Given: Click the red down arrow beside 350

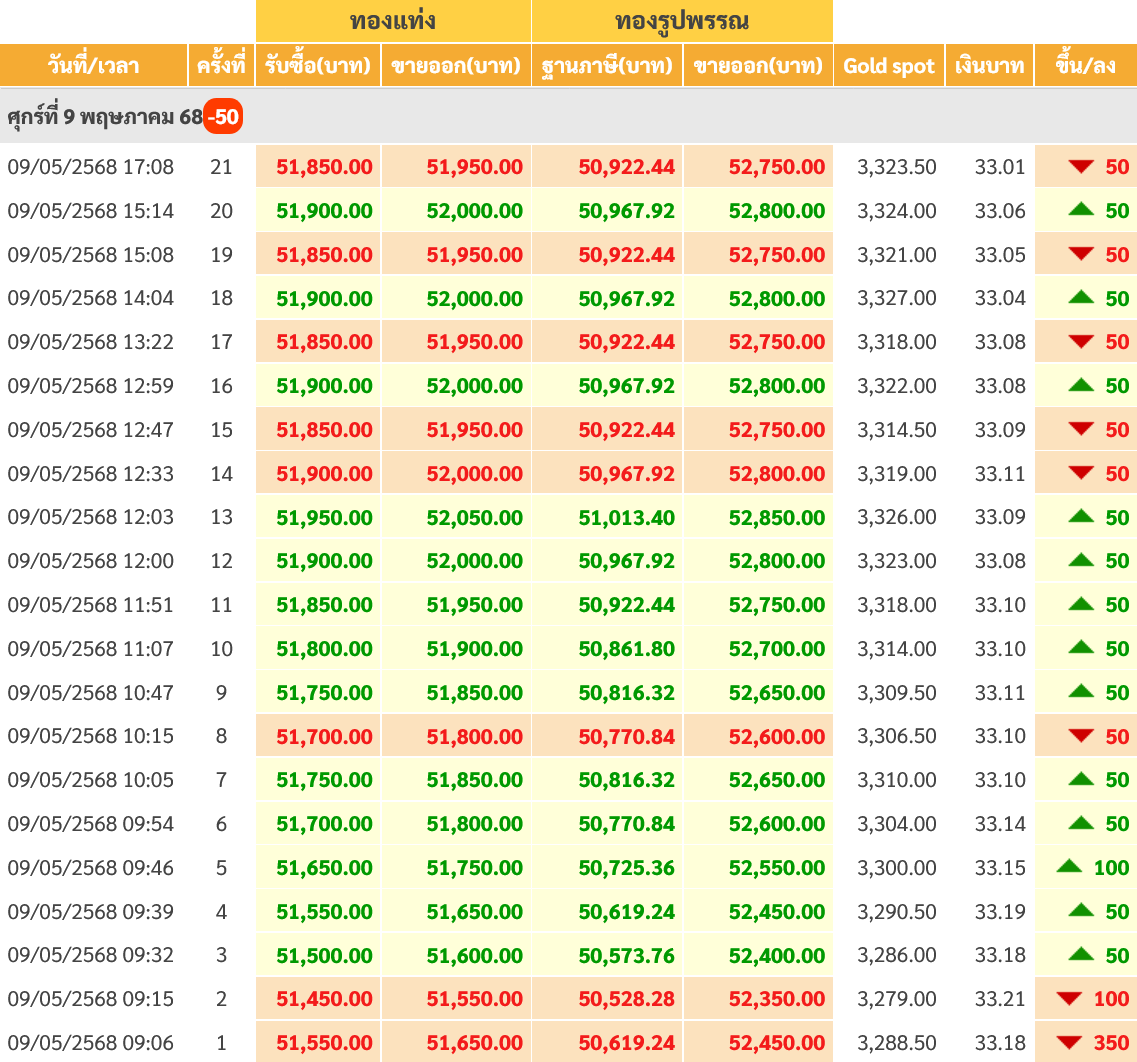Looking at the screenshot, I should 1069,1042.
